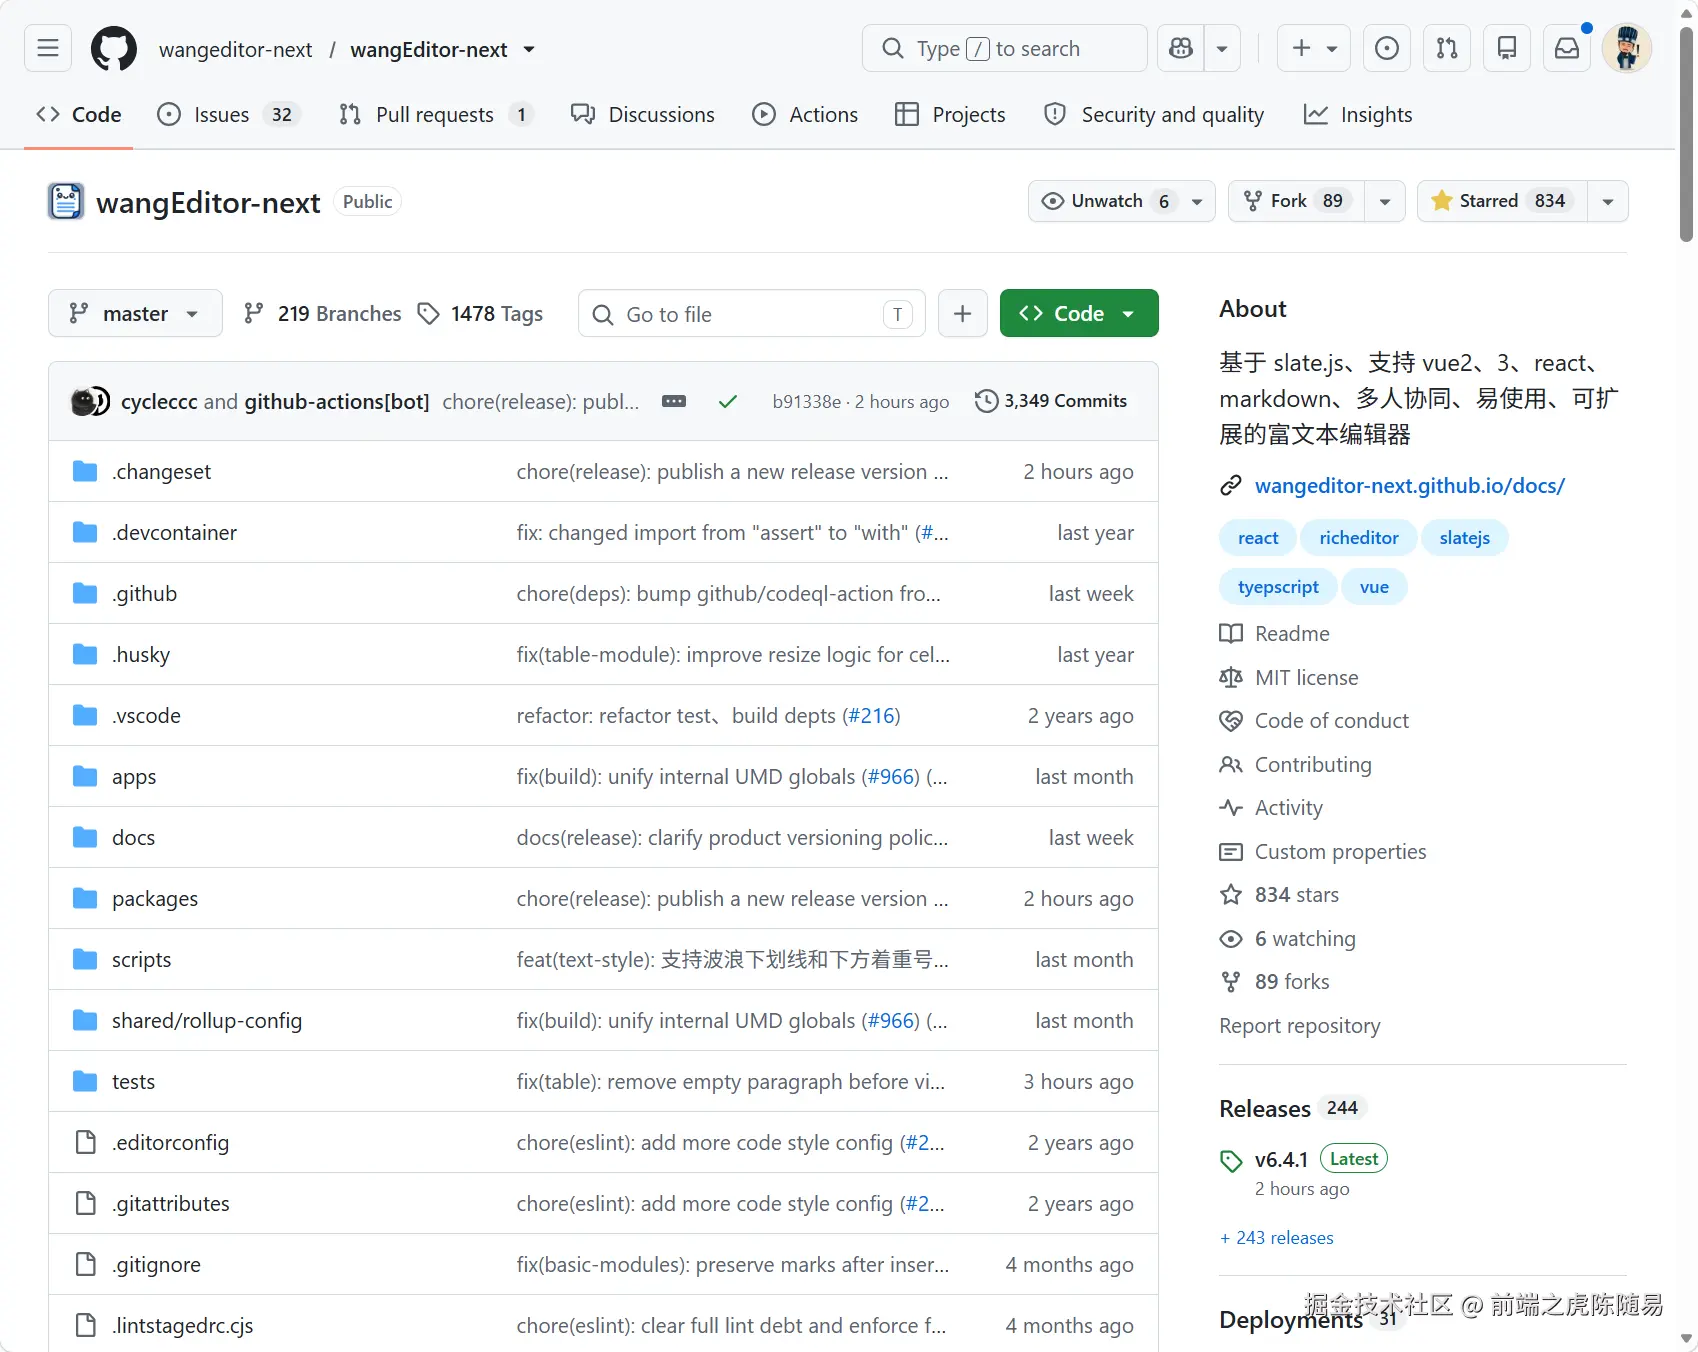This screenshot has height=1352, width=1698.
Task: Open the vue topic tag
Action: click(1374, 587)
